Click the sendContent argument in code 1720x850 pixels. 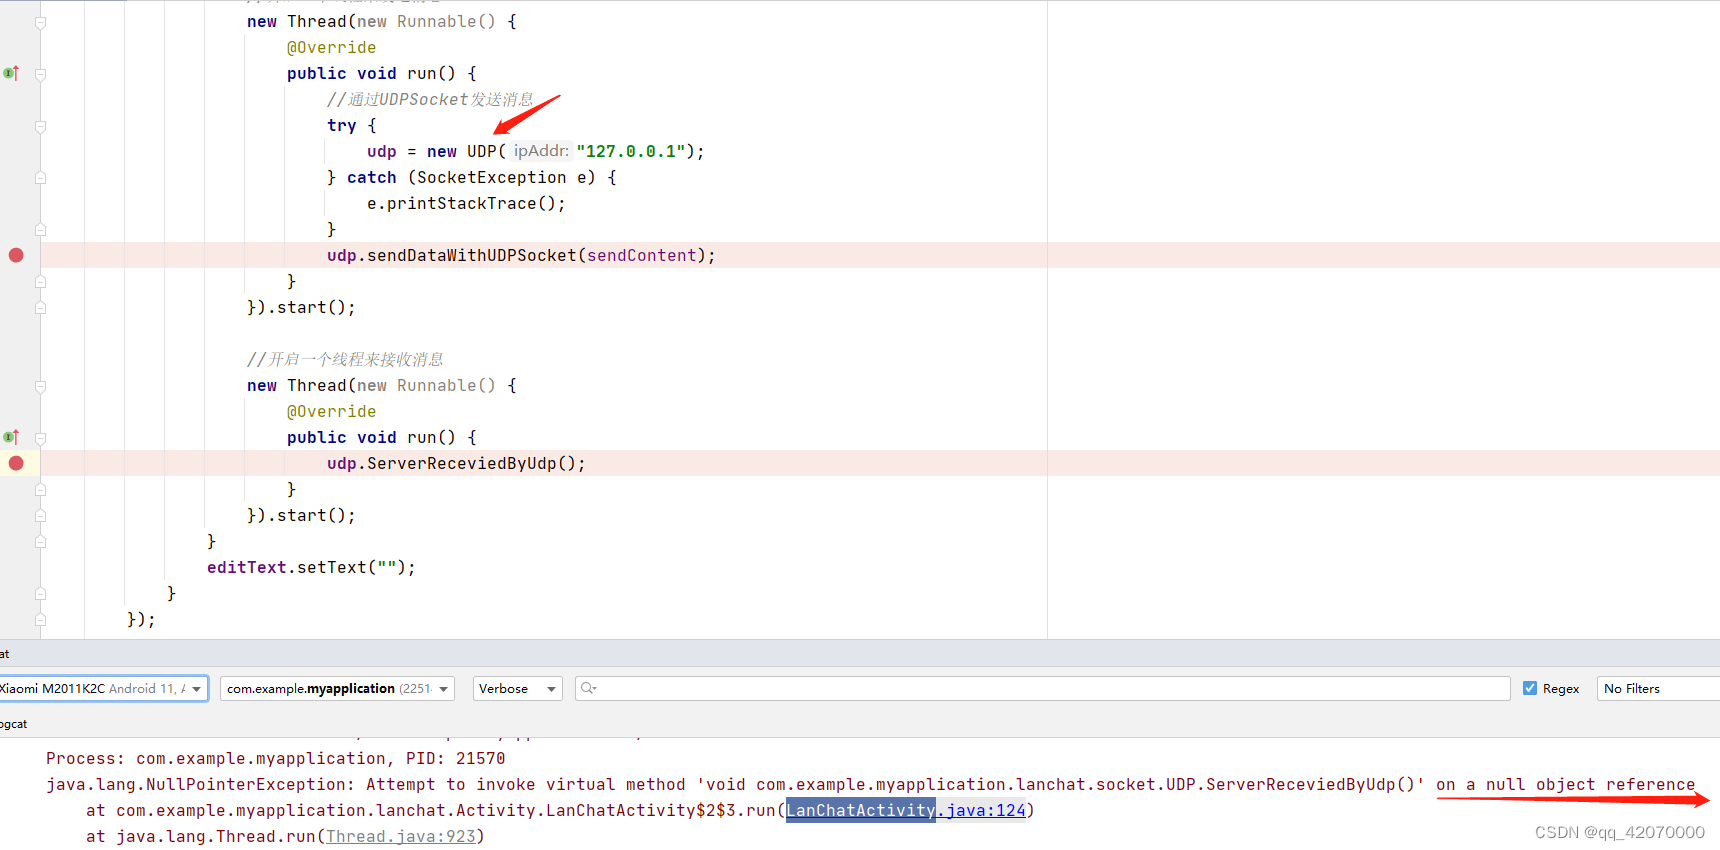(641, 255)
